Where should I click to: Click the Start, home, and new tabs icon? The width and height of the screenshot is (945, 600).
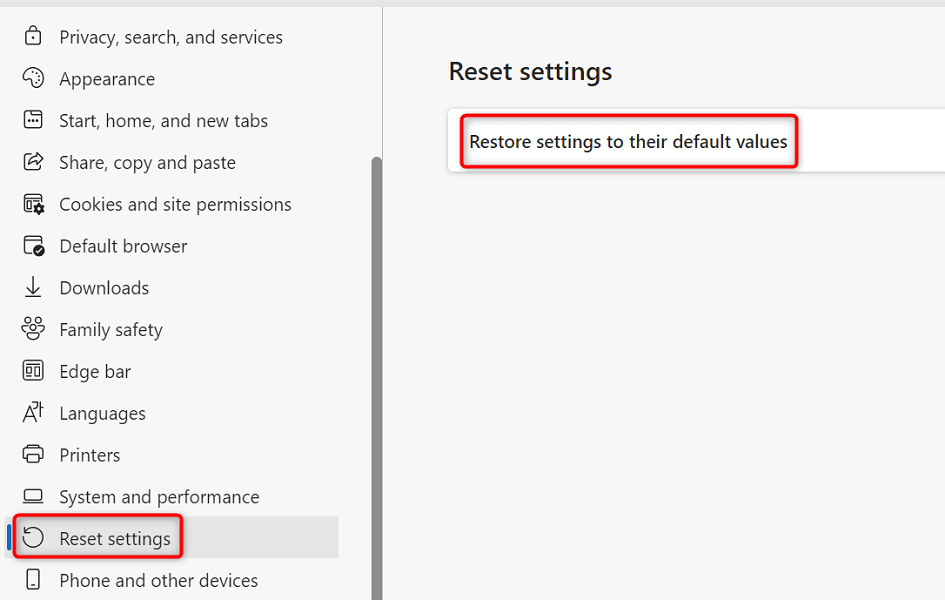tap(34, 120)
